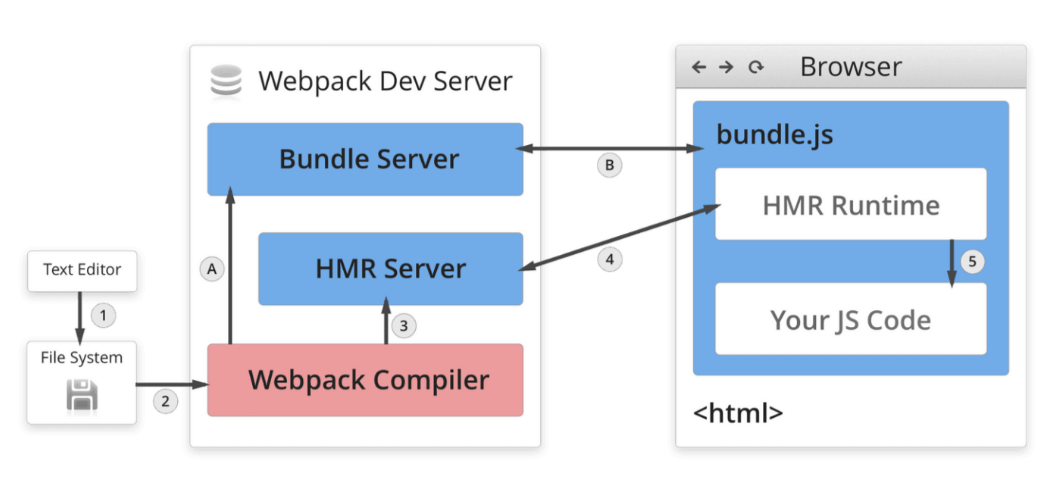Click the Browser title text
The height and width of the screenshot is (480, 1064).
pyautogui.click(x=850, y=67)
